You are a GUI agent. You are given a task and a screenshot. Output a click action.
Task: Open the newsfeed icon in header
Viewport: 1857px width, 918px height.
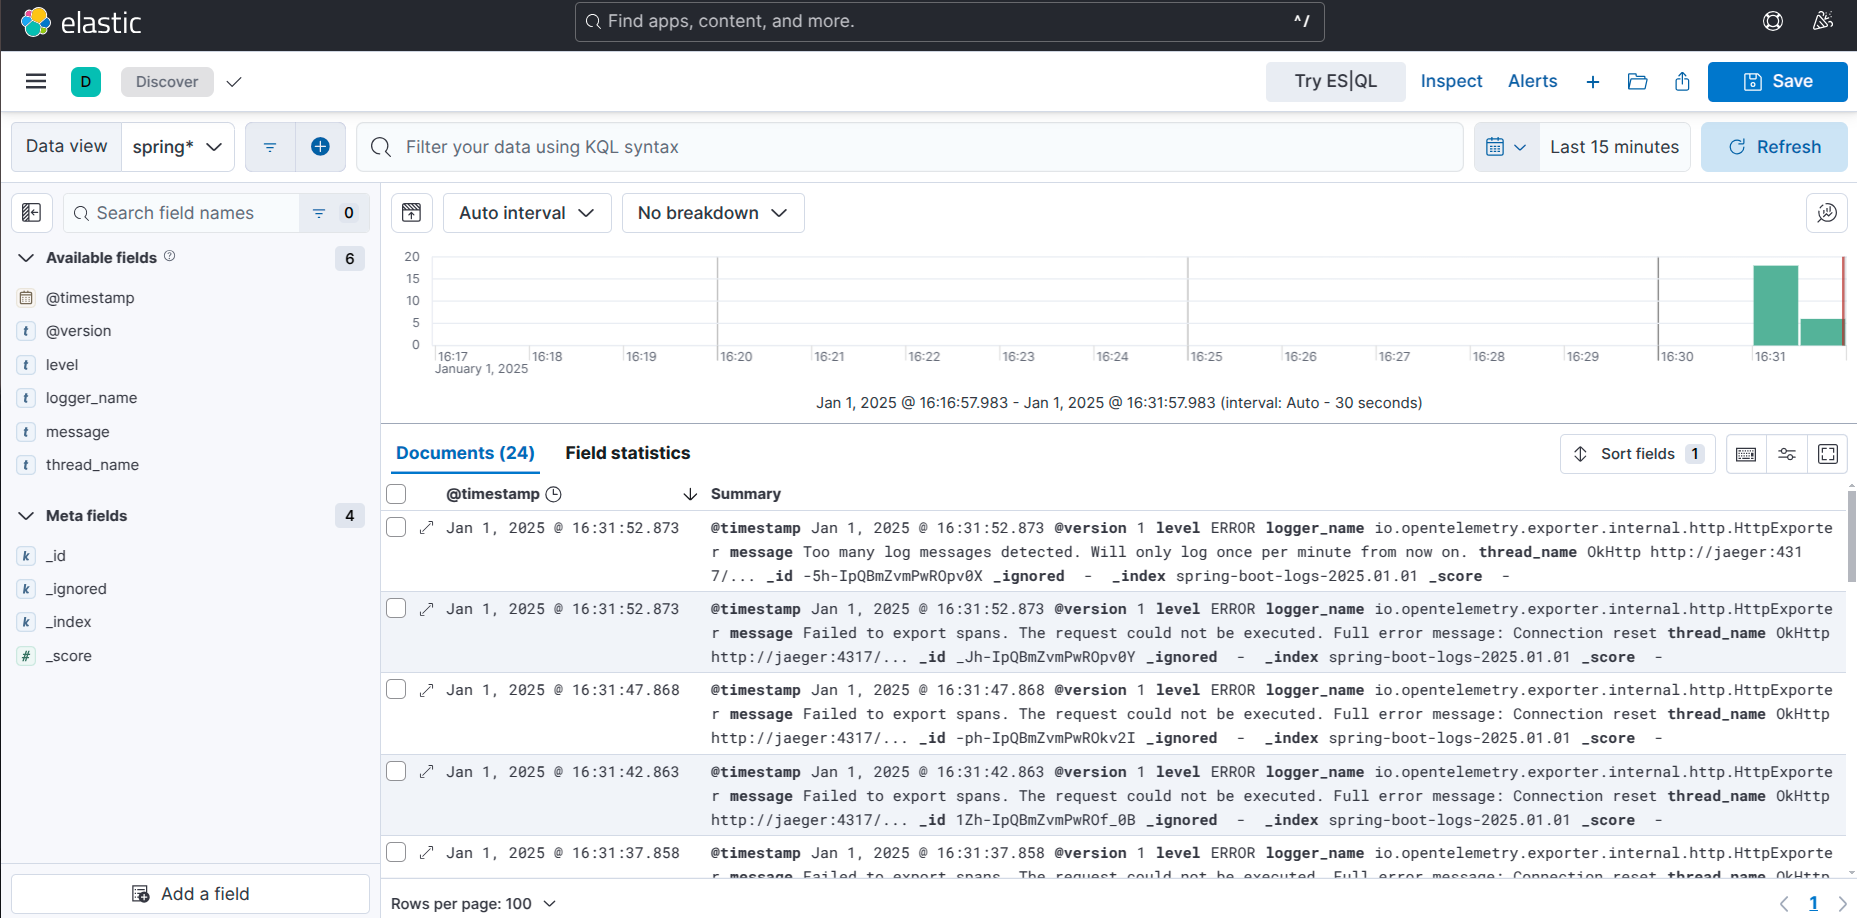1823,21
